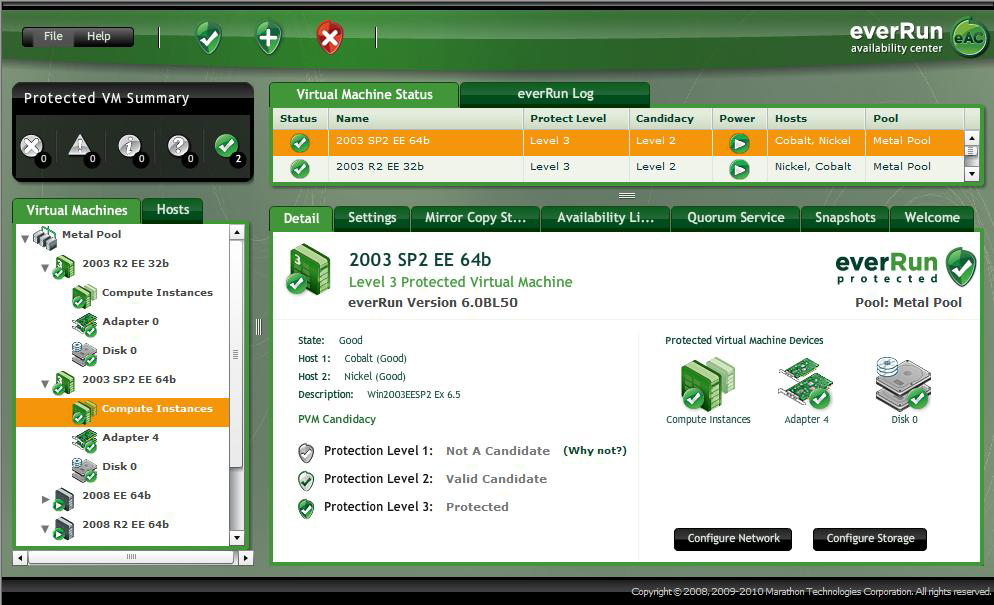Image resolution: width=994 pixels, height=605 pixels.
Task: Click the Compute Instances device icon in Detail
Action: coord(707,383)
